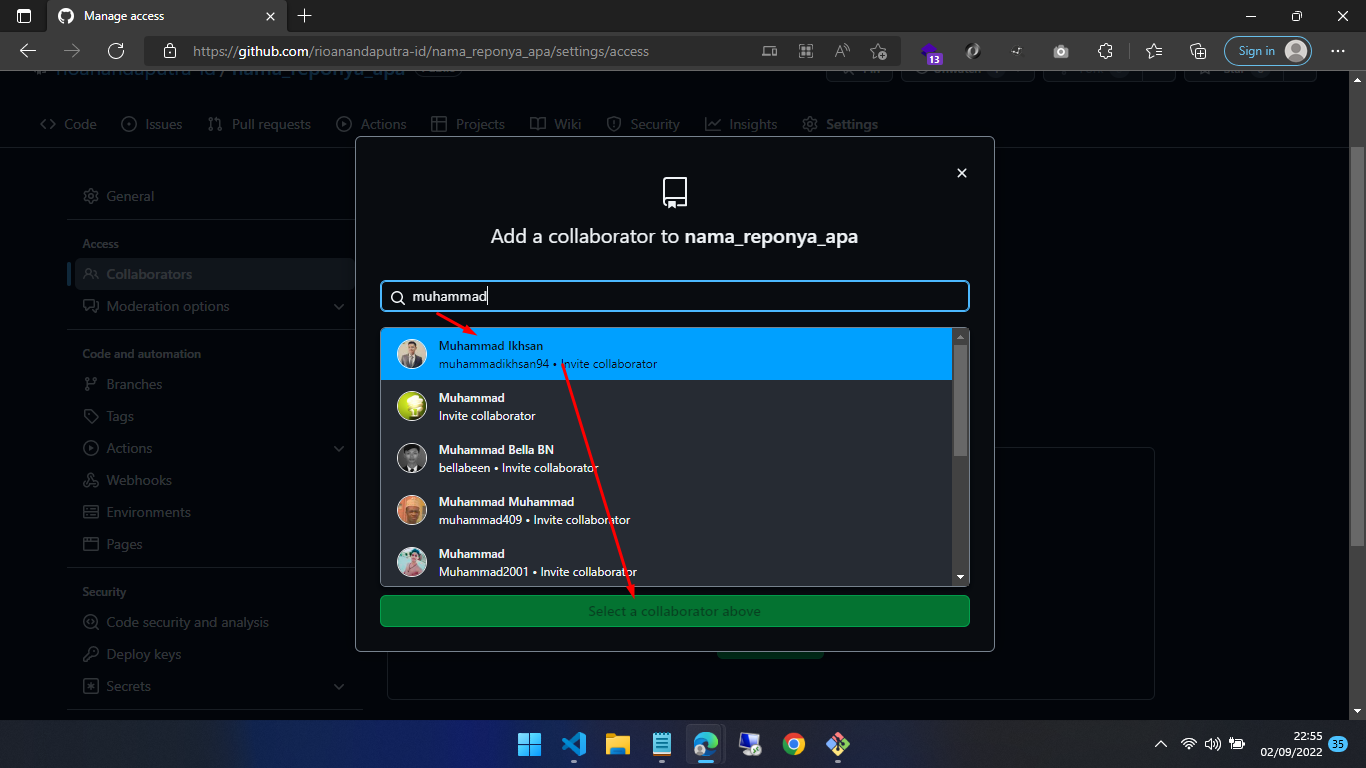Open the Wiki tab
The height and width of the screenshot is (768, 1366).
click(x=555, y=124)
